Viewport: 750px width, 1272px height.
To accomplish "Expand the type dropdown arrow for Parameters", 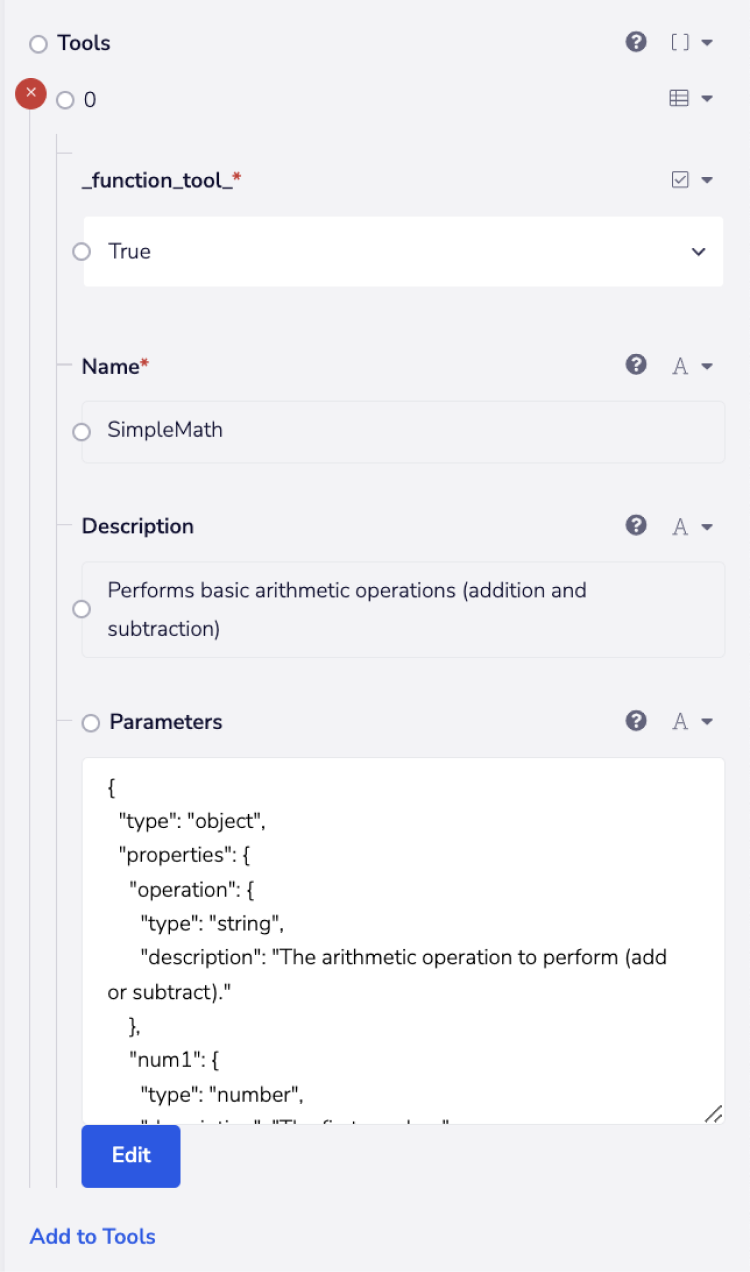I will coord(707,721).
